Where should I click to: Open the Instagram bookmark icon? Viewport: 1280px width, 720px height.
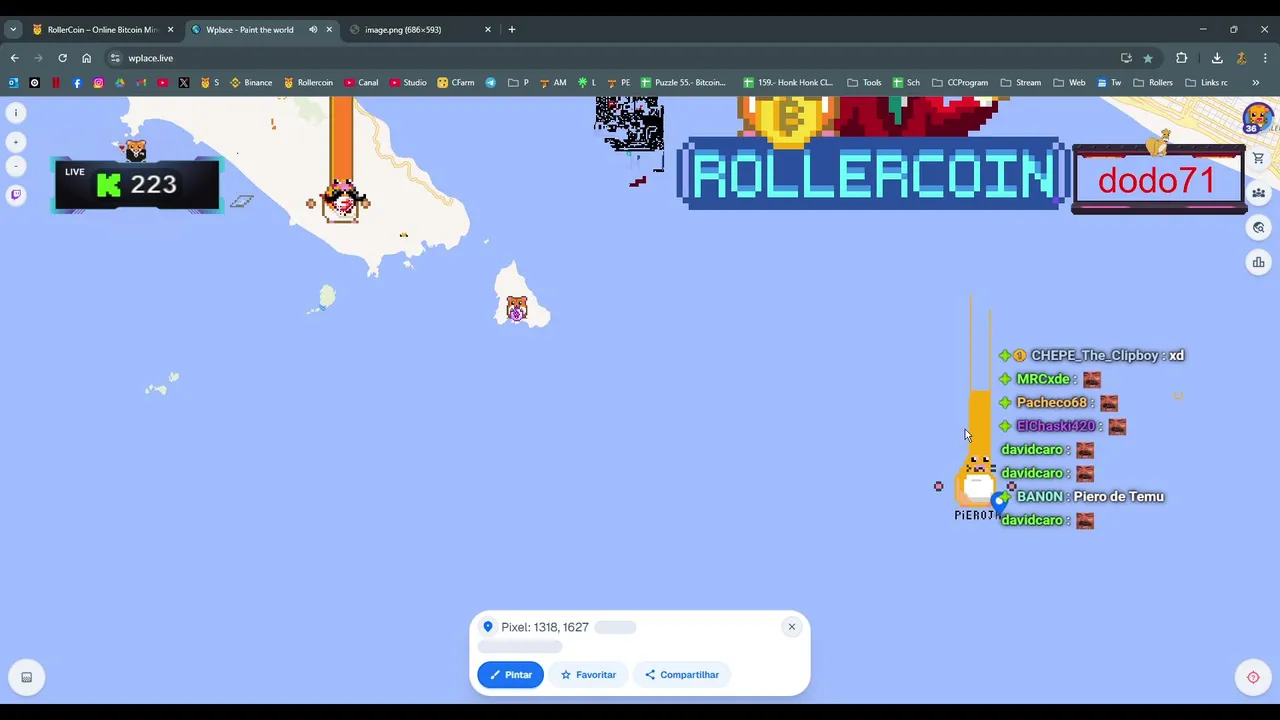pyautogui.click(x=98, y=83)
